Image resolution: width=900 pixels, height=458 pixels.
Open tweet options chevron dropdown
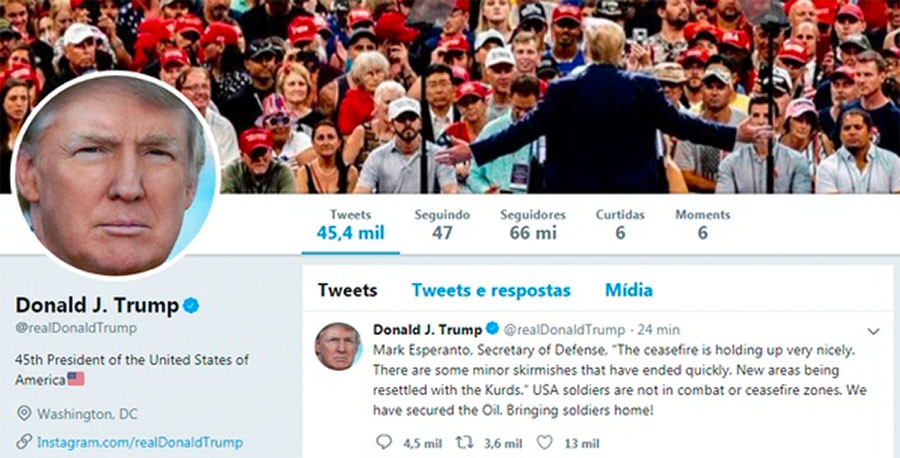click(874, 331)
